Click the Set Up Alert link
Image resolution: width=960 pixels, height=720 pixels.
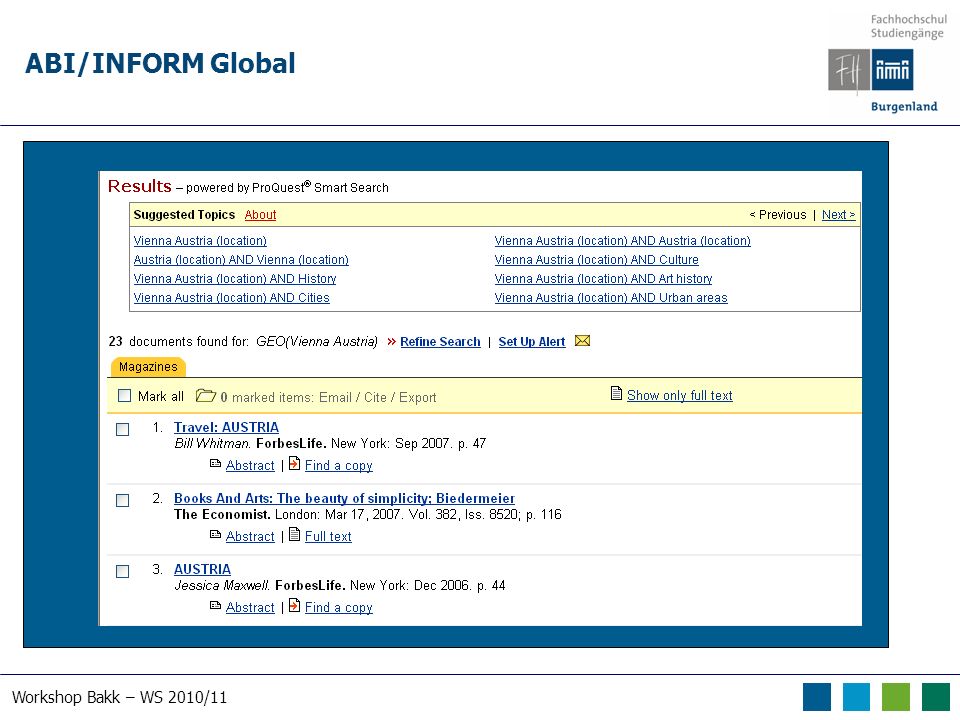click(531, 342)
